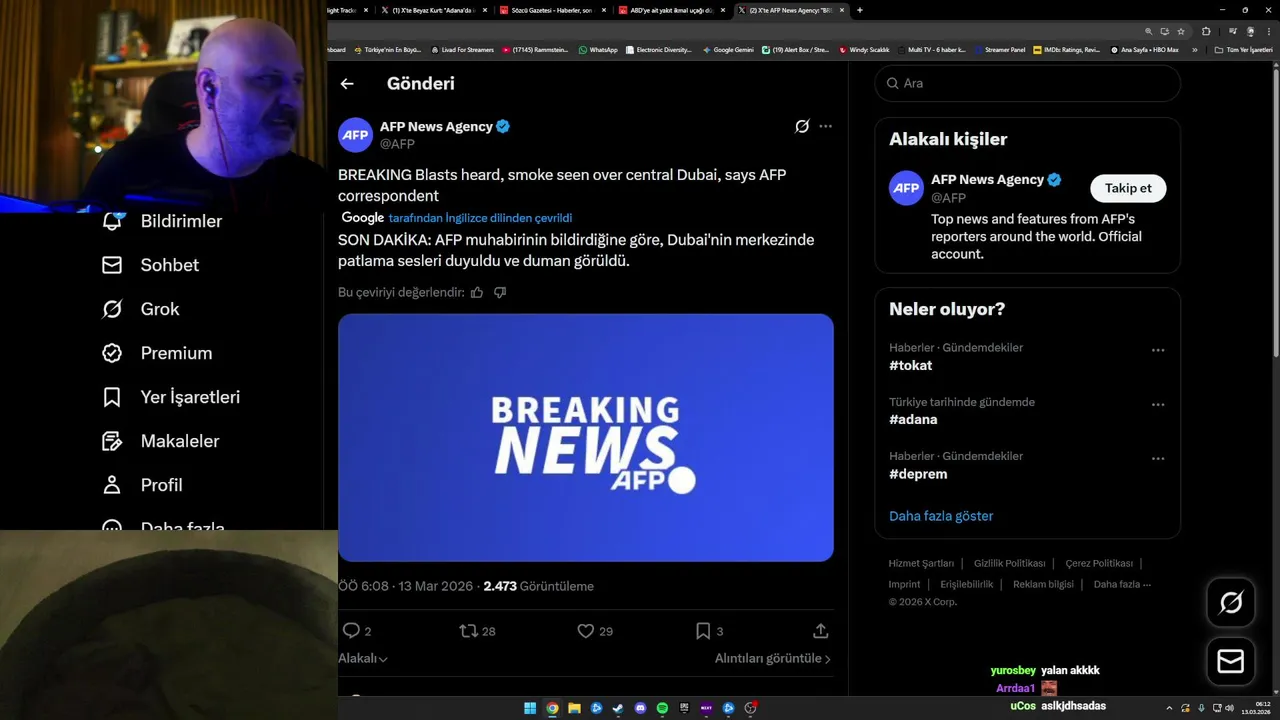Open Premium in the sidebar

157,353
